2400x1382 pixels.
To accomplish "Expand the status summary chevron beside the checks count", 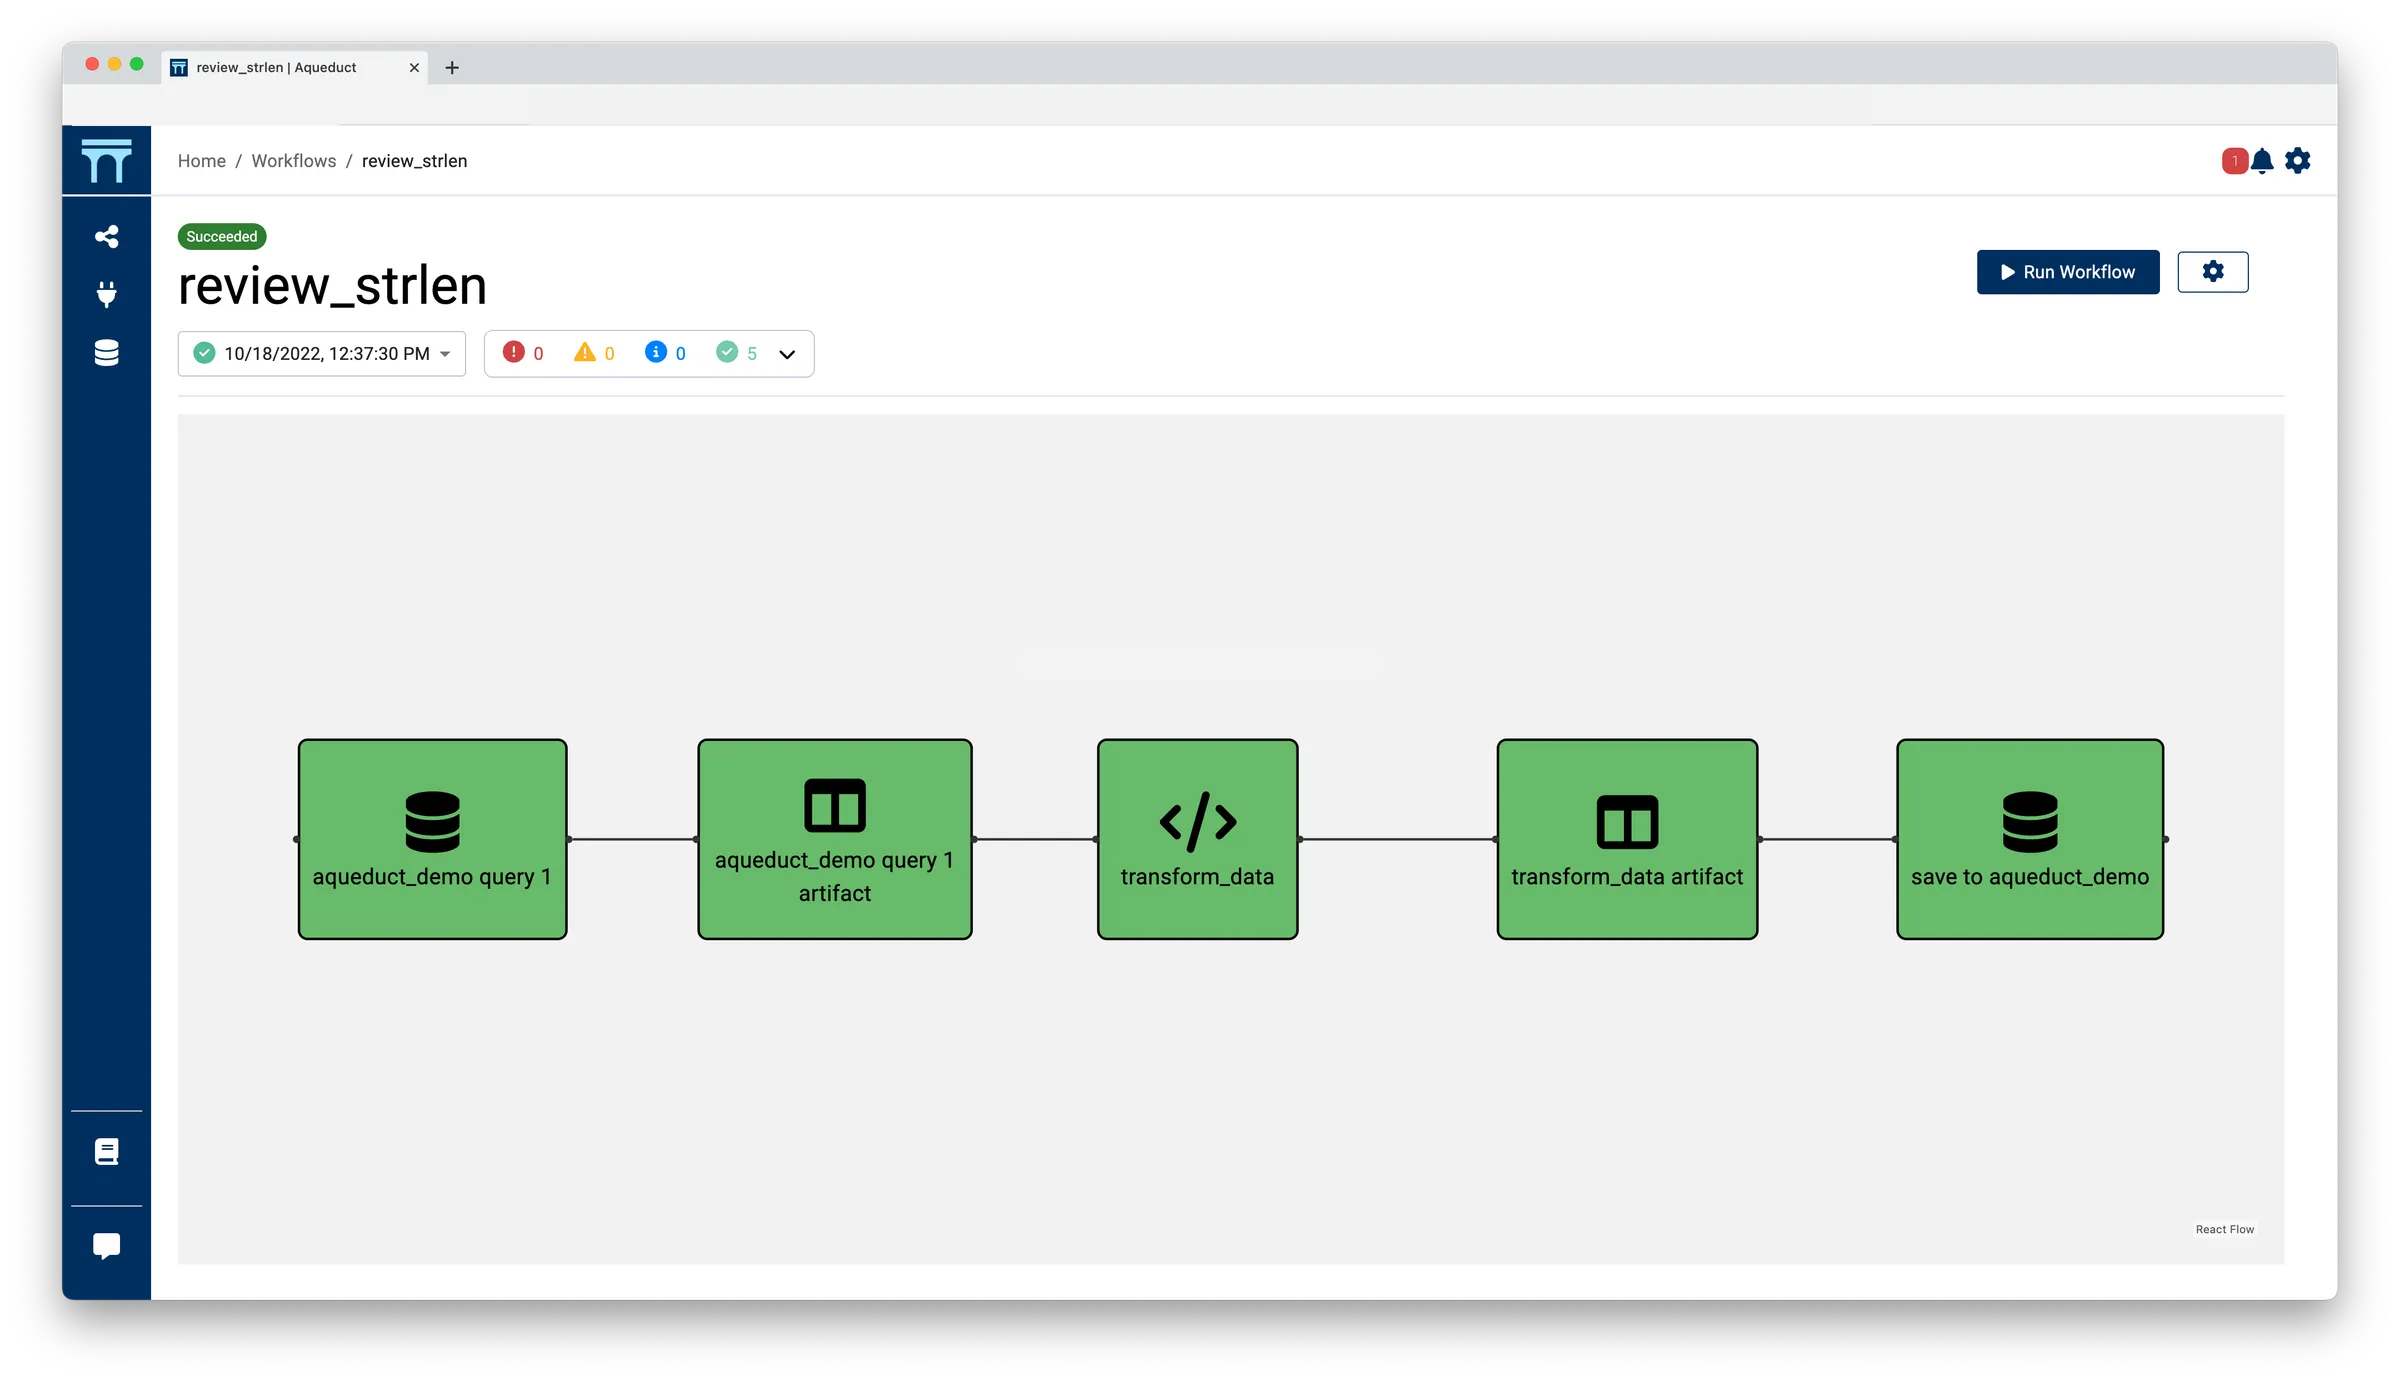I will click(786, 353).
